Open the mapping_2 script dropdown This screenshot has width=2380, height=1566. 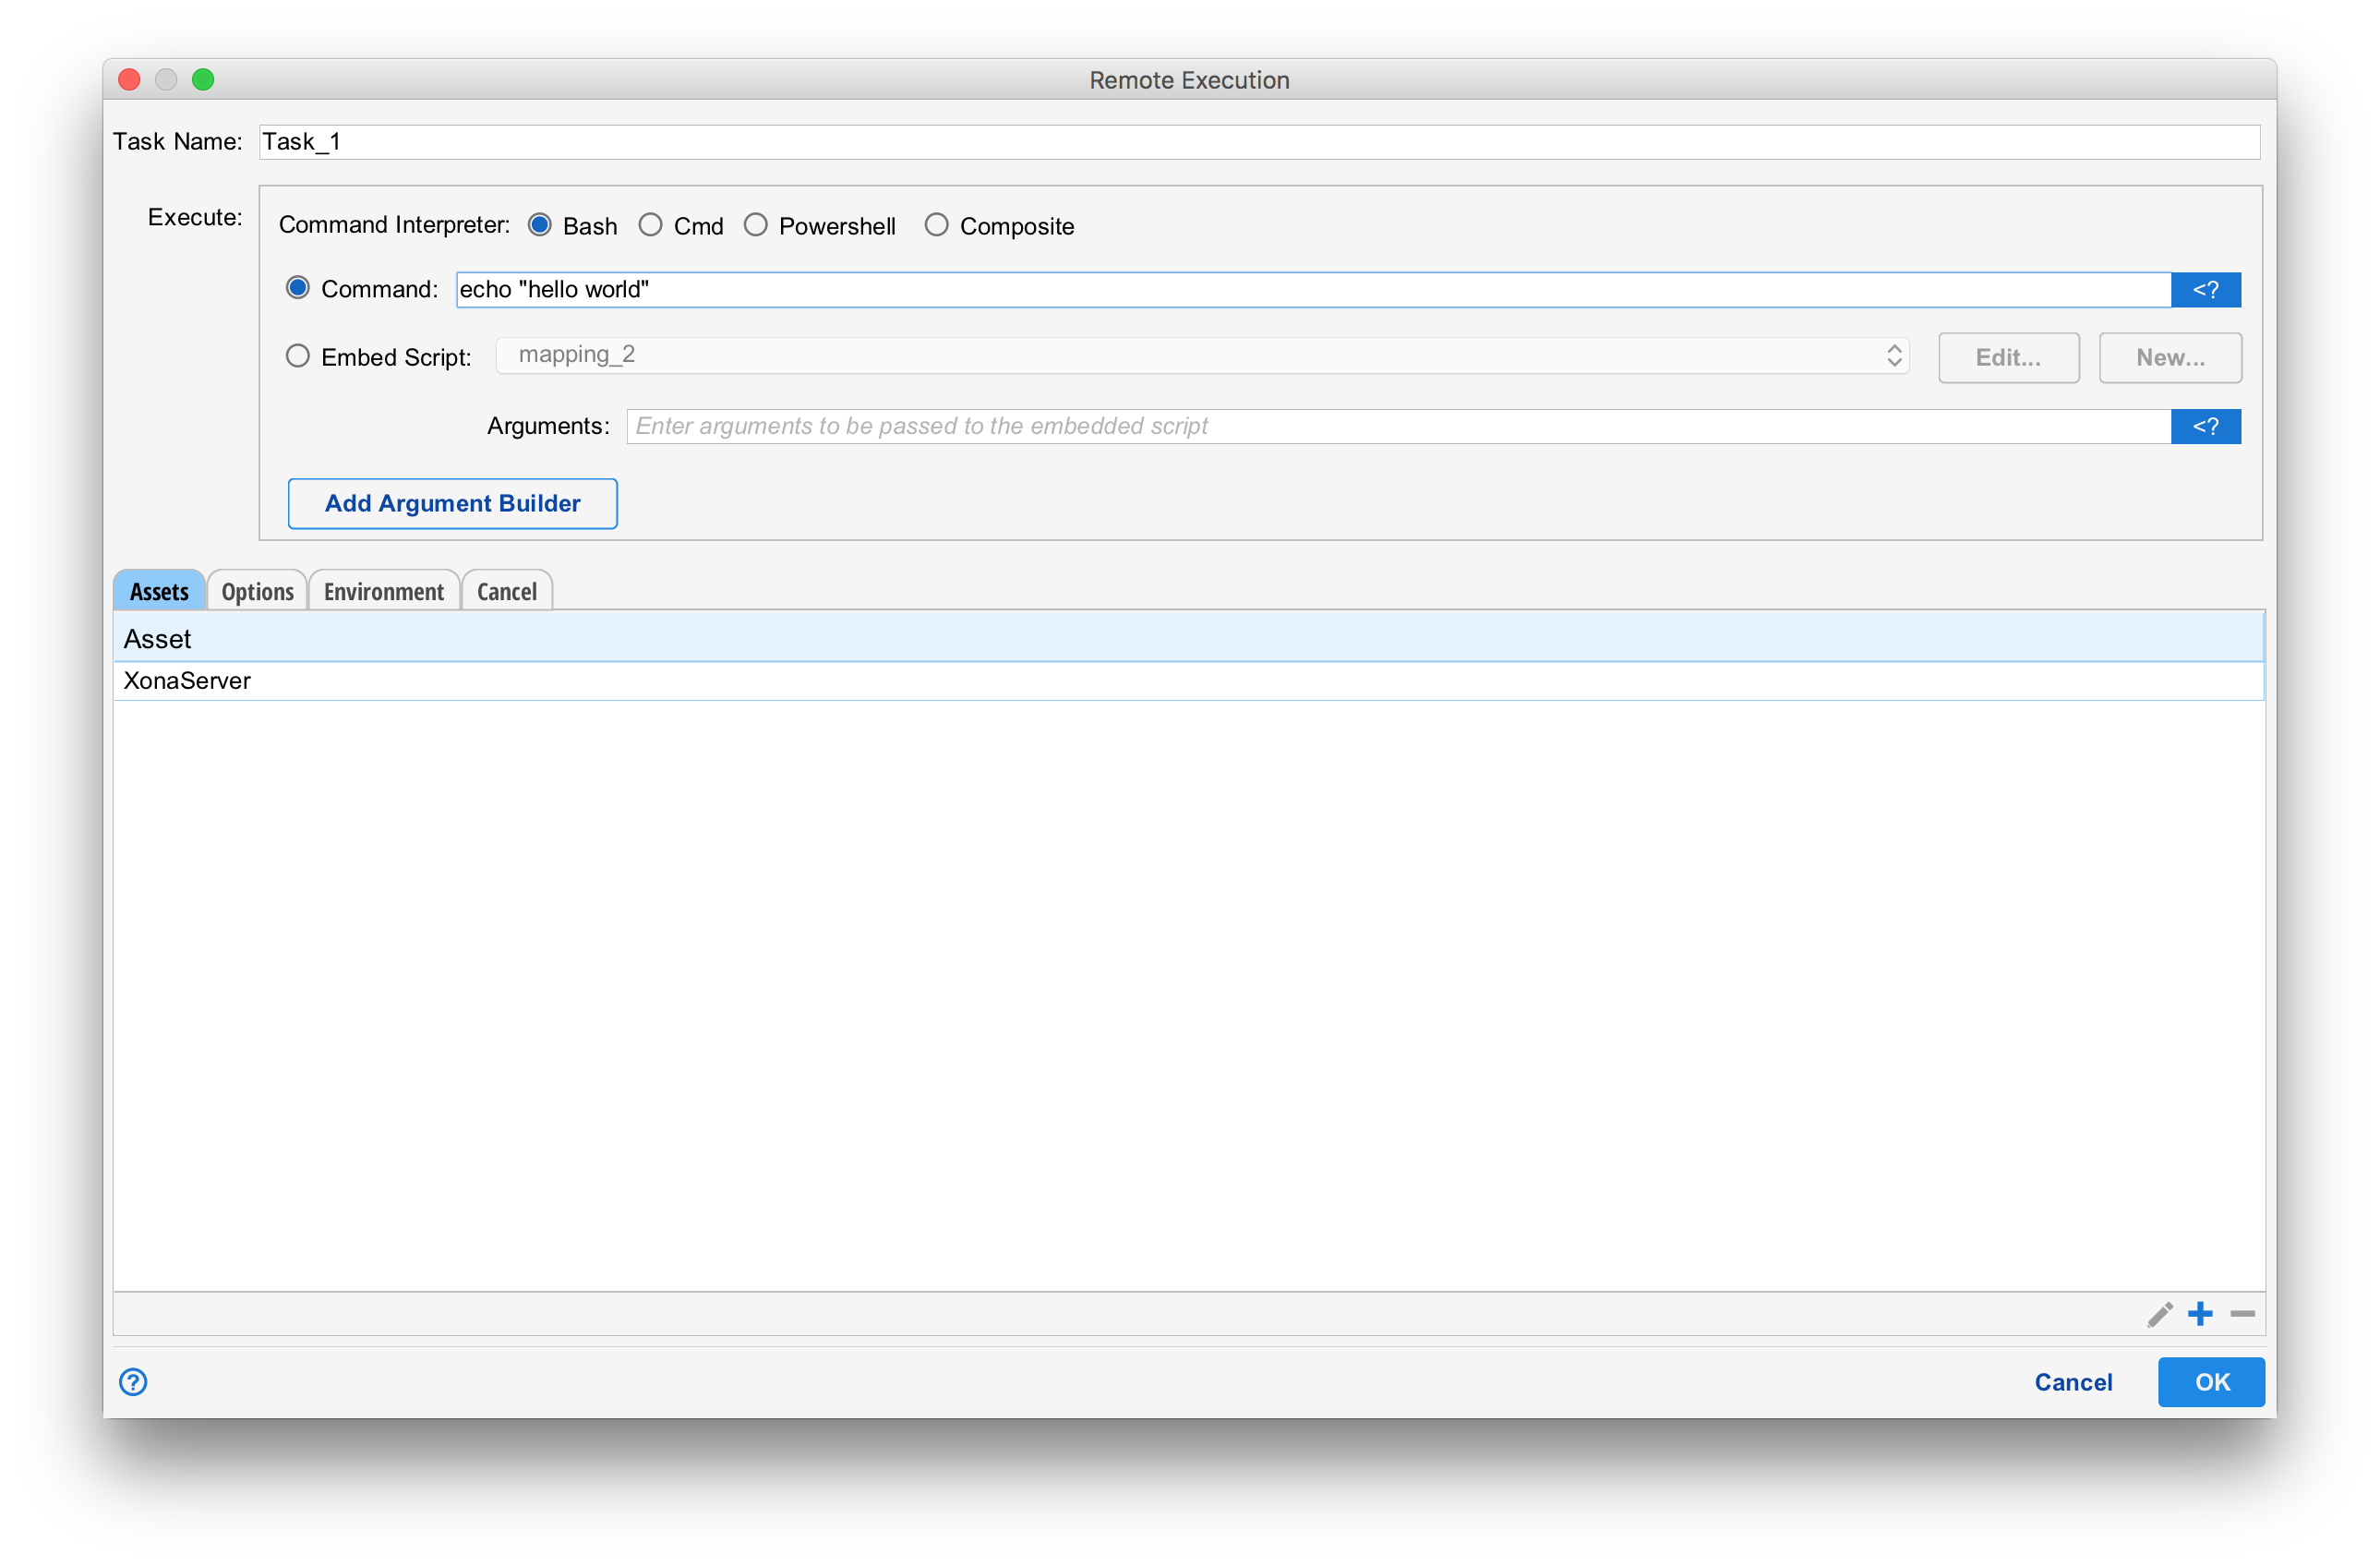1893,355
